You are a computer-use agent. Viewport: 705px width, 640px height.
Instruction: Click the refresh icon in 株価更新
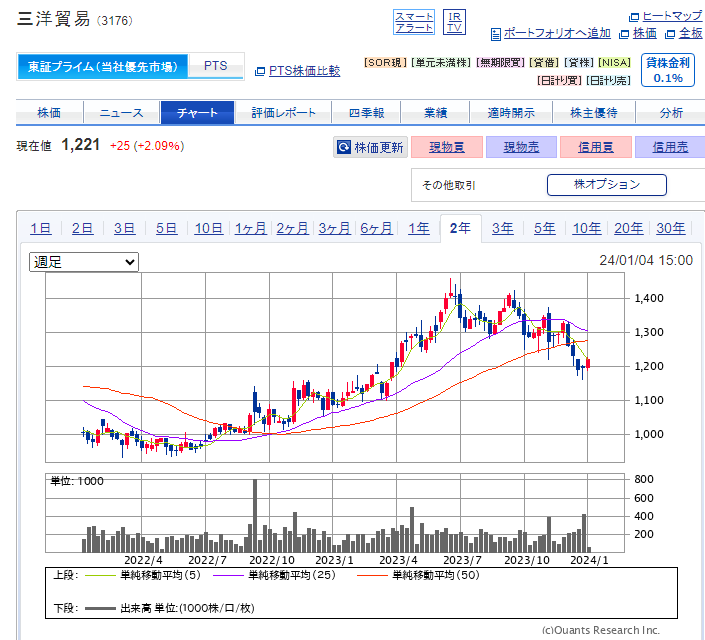[344, 147]
